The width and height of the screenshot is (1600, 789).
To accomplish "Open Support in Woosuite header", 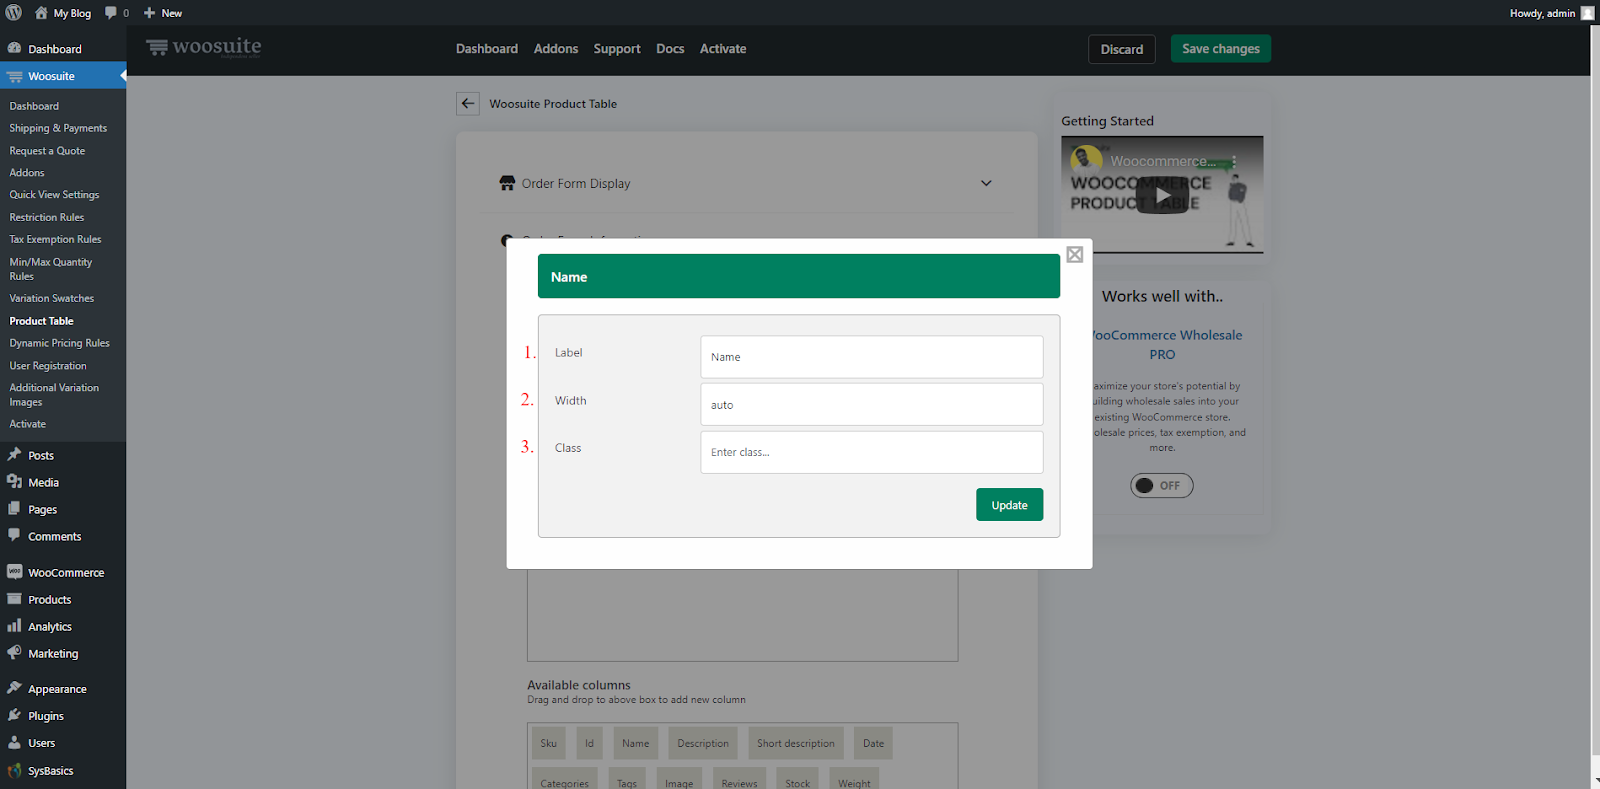I will pos(617,49).
